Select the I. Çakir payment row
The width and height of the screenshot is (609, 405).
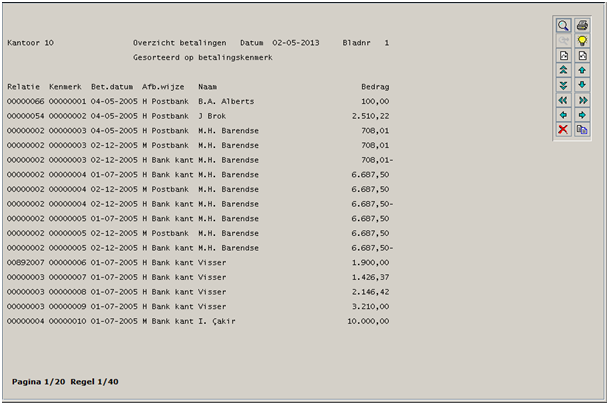tap(198, 321)
